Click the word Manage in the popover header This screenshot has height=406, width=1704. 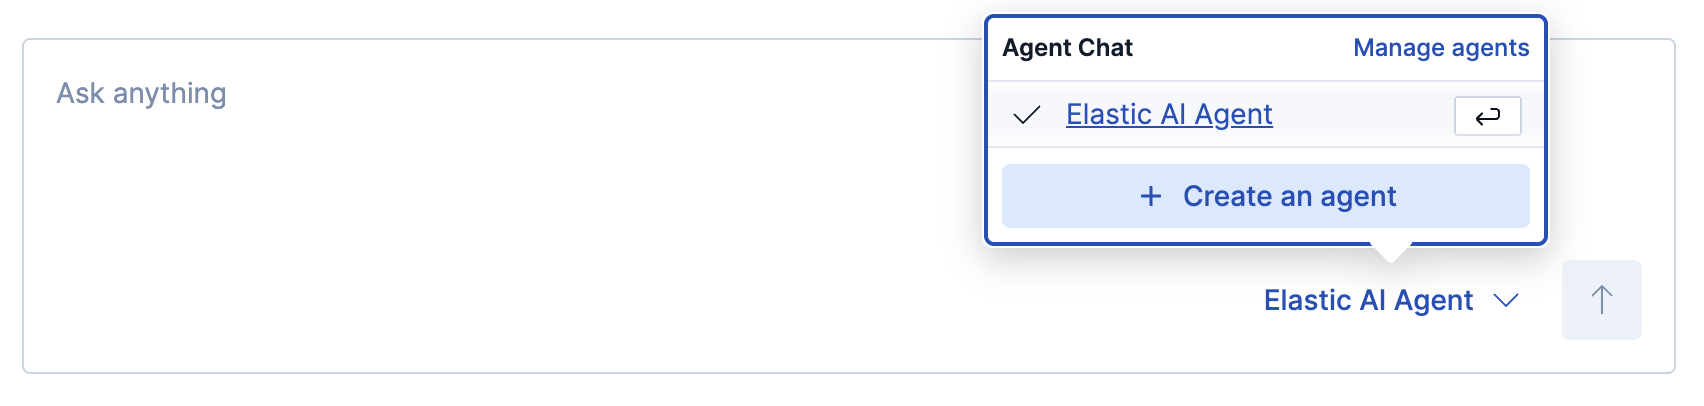[x=1397, y=48]
